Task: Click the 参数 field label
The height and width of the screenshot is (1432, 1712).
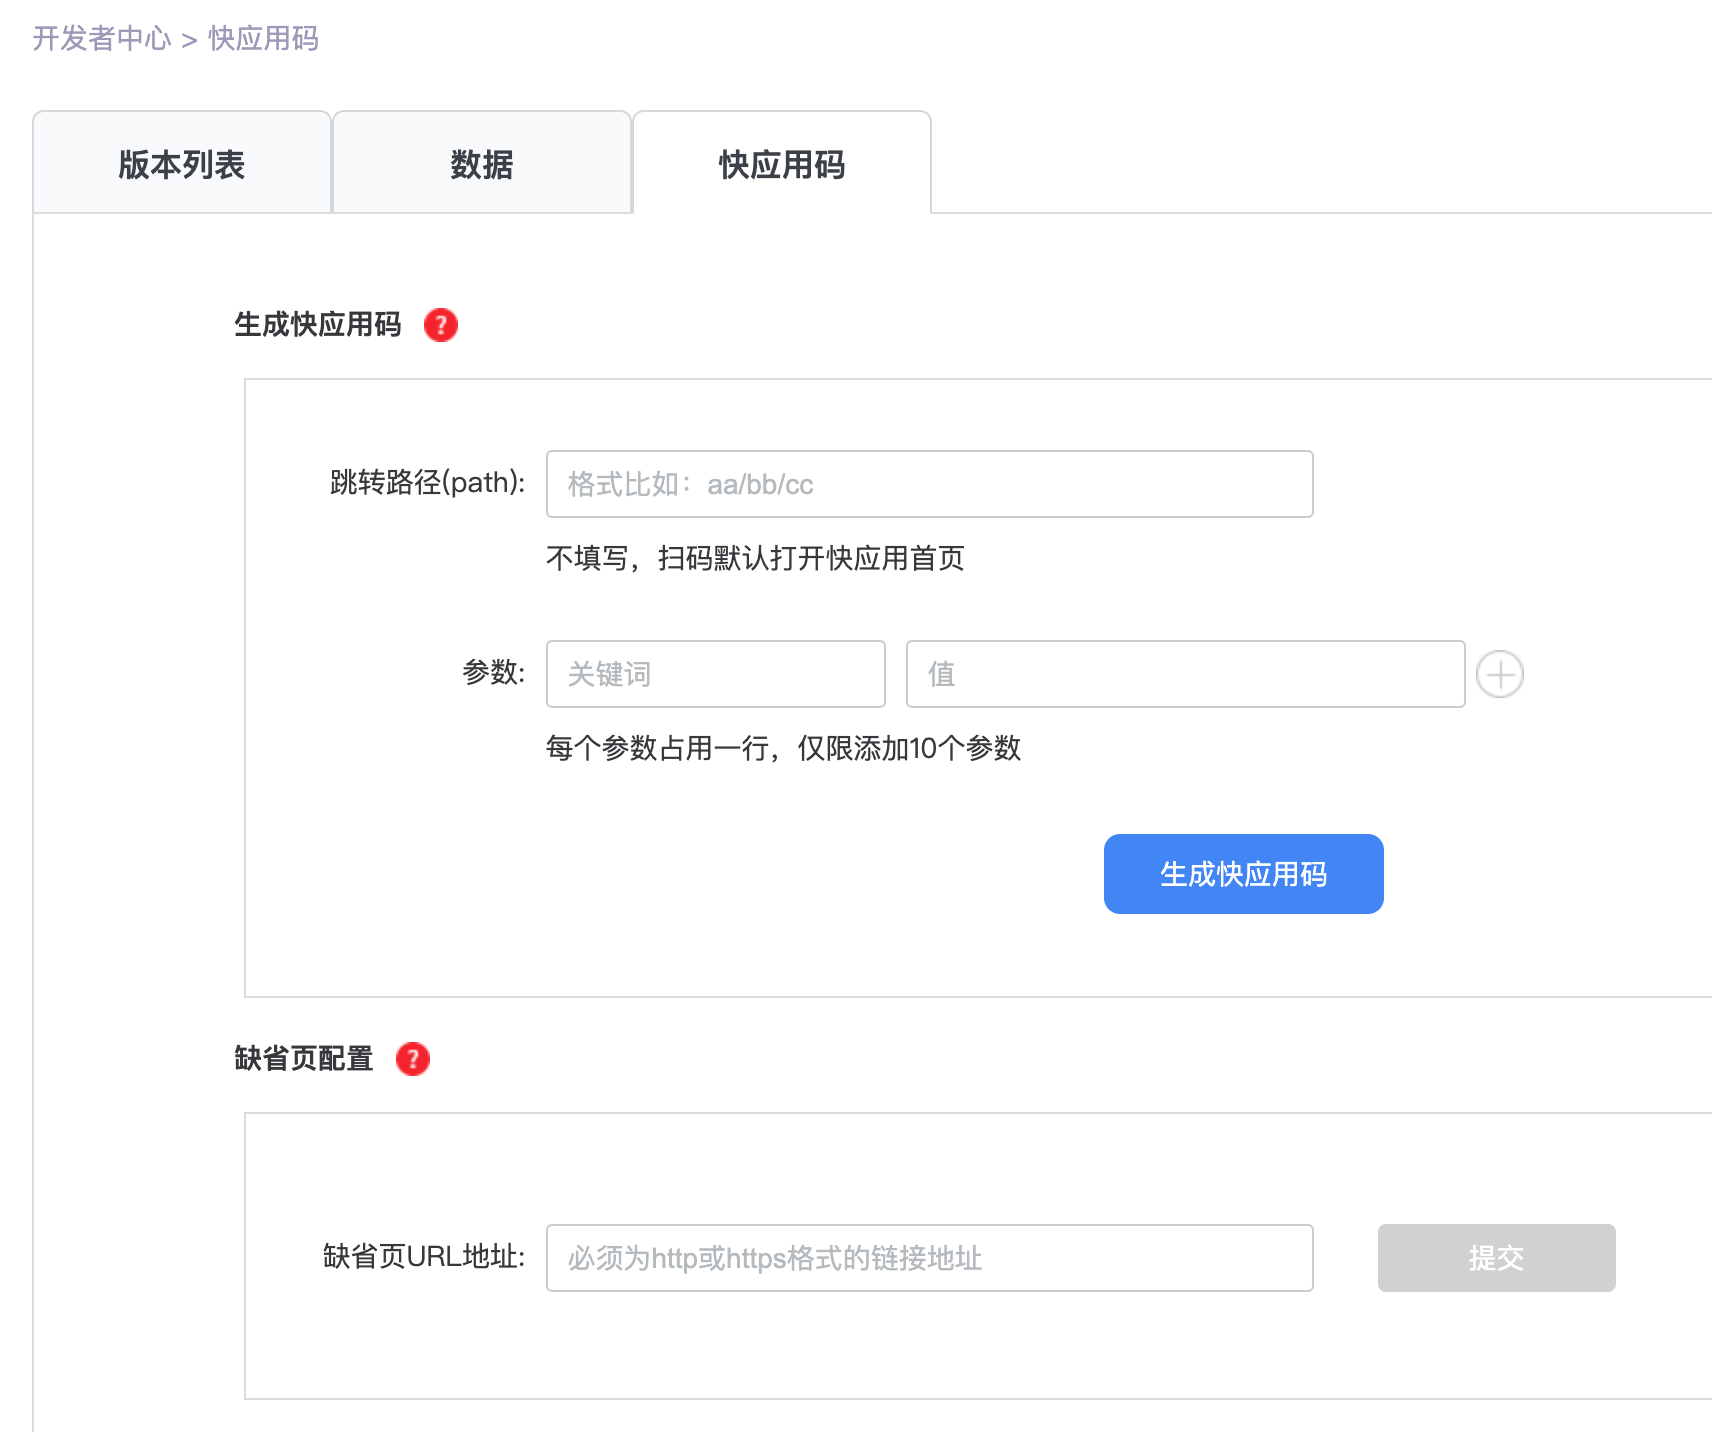Action: pos(493,672)
